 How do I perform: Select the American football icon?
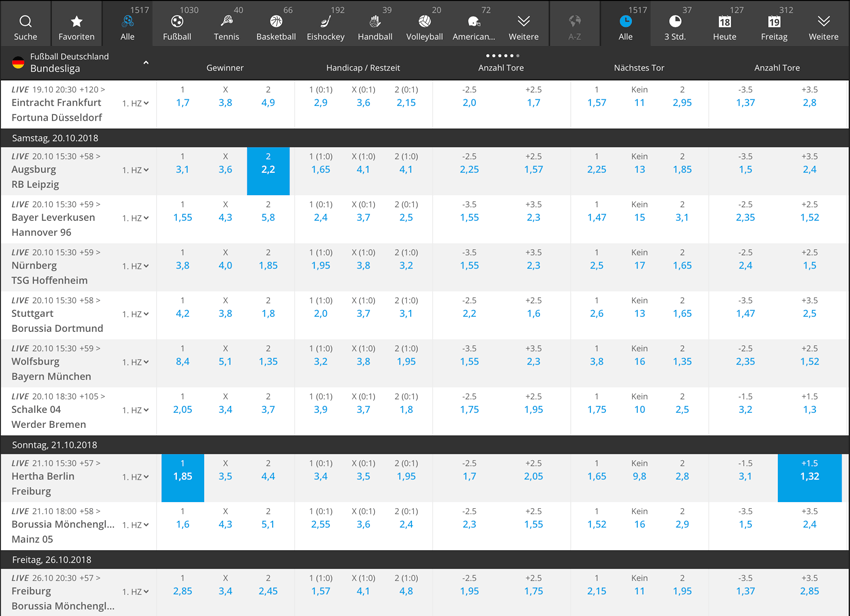[x=474, y=23]
